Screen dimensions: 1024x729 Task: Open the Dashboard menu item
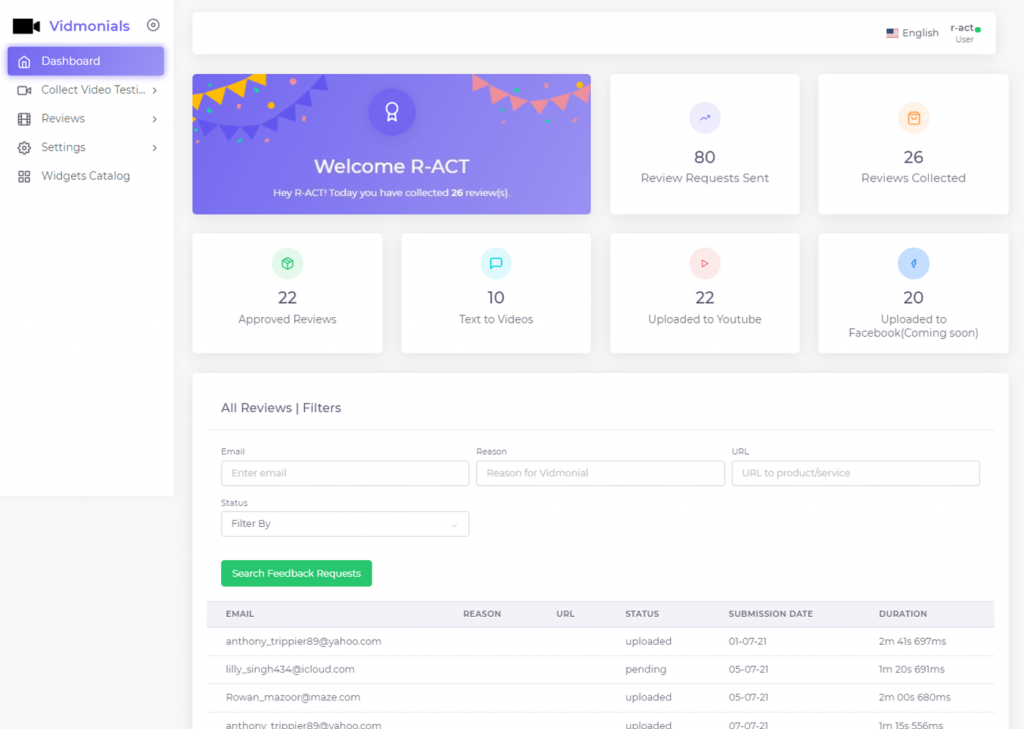click(86, 61)
